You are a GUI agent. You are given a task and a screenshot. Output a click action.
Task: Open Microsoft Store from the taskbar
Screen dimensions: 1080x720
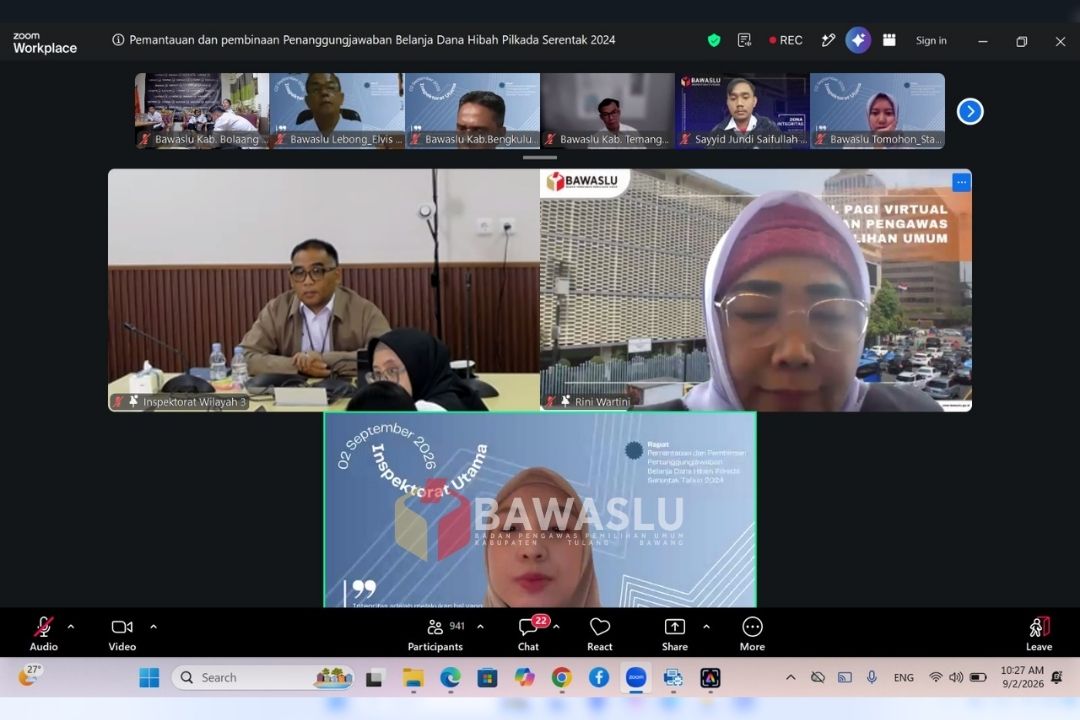pos(487,678)
